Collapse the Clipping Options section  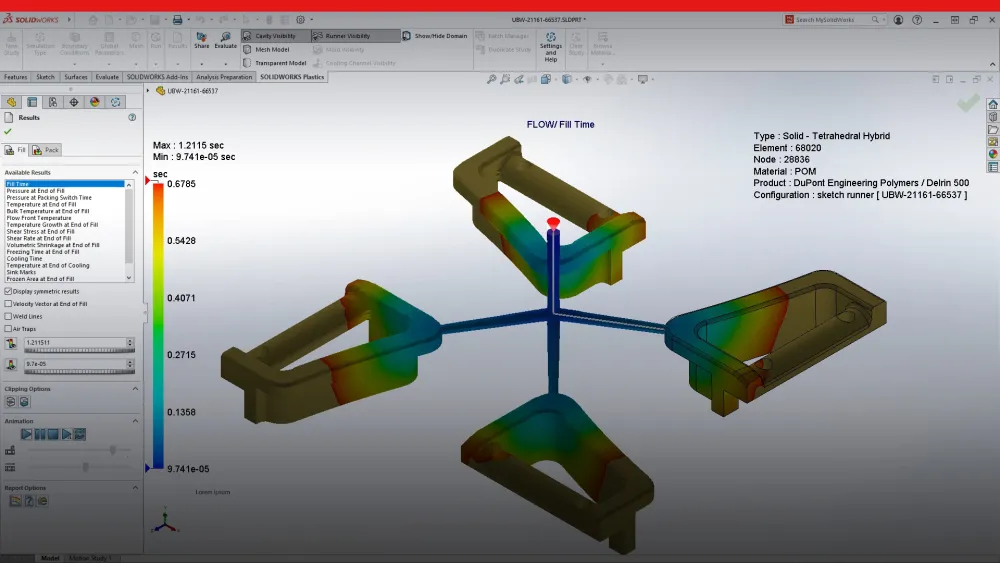135,388
